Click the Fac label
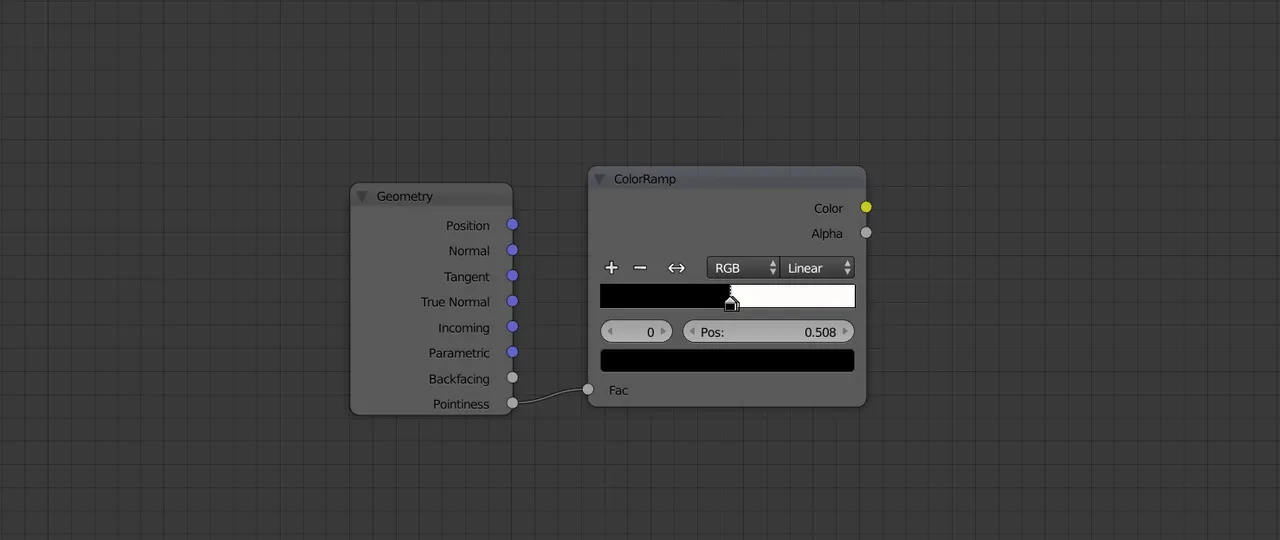This screenshot has height=540, width=1280. tap(619, 390)
